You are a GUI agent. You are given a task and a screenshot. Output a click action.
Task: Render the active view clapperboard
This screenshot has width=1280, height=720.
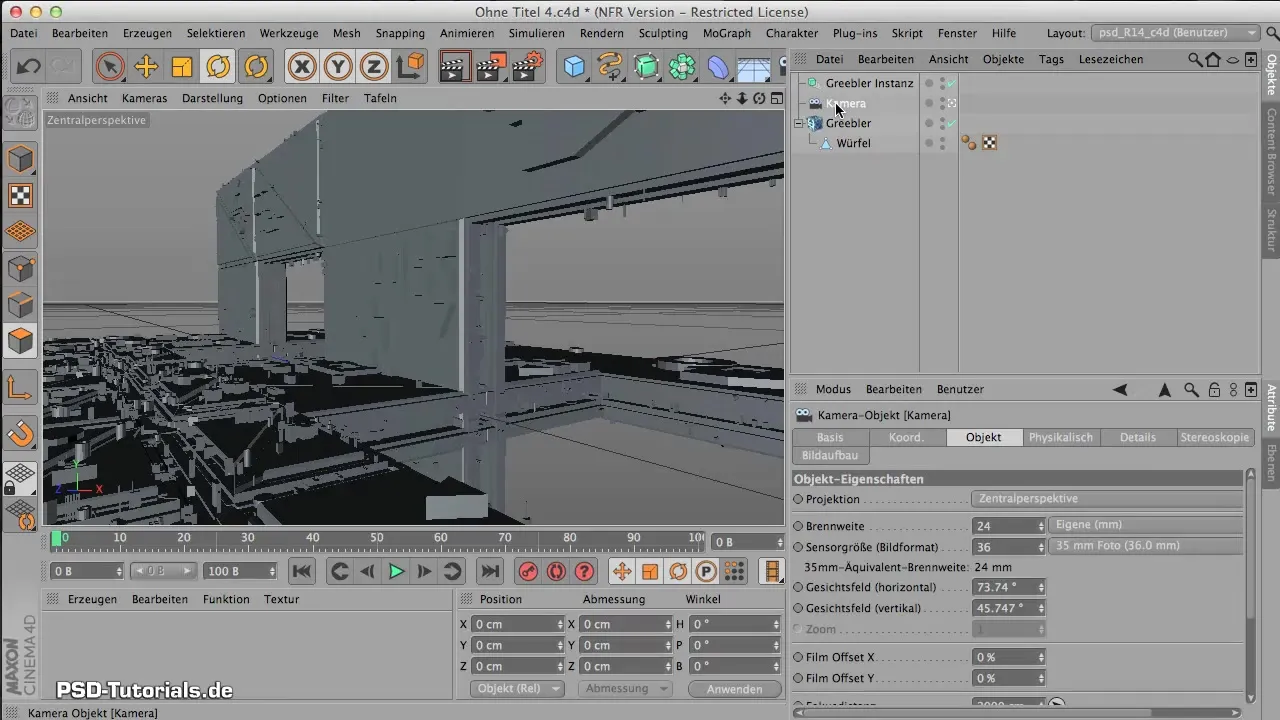(455, 67)
